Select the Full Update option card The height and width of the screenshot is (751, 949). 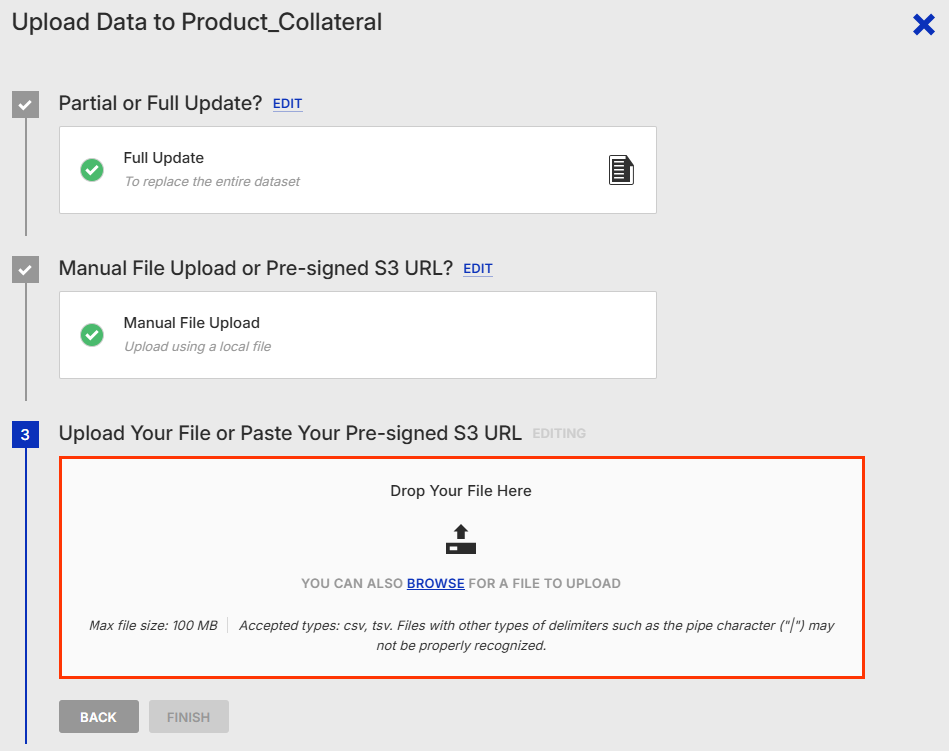coord(357,170)
